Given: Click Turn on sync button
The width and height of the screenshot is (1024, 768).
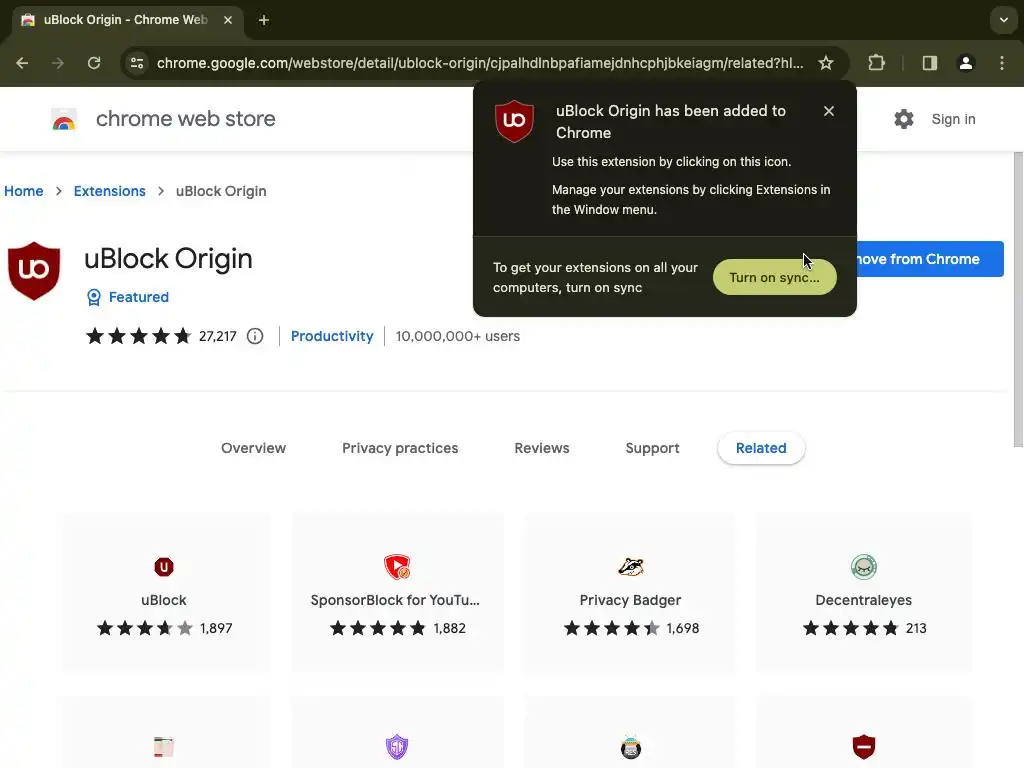Looking at the screenshot, I should click(775, 277).
